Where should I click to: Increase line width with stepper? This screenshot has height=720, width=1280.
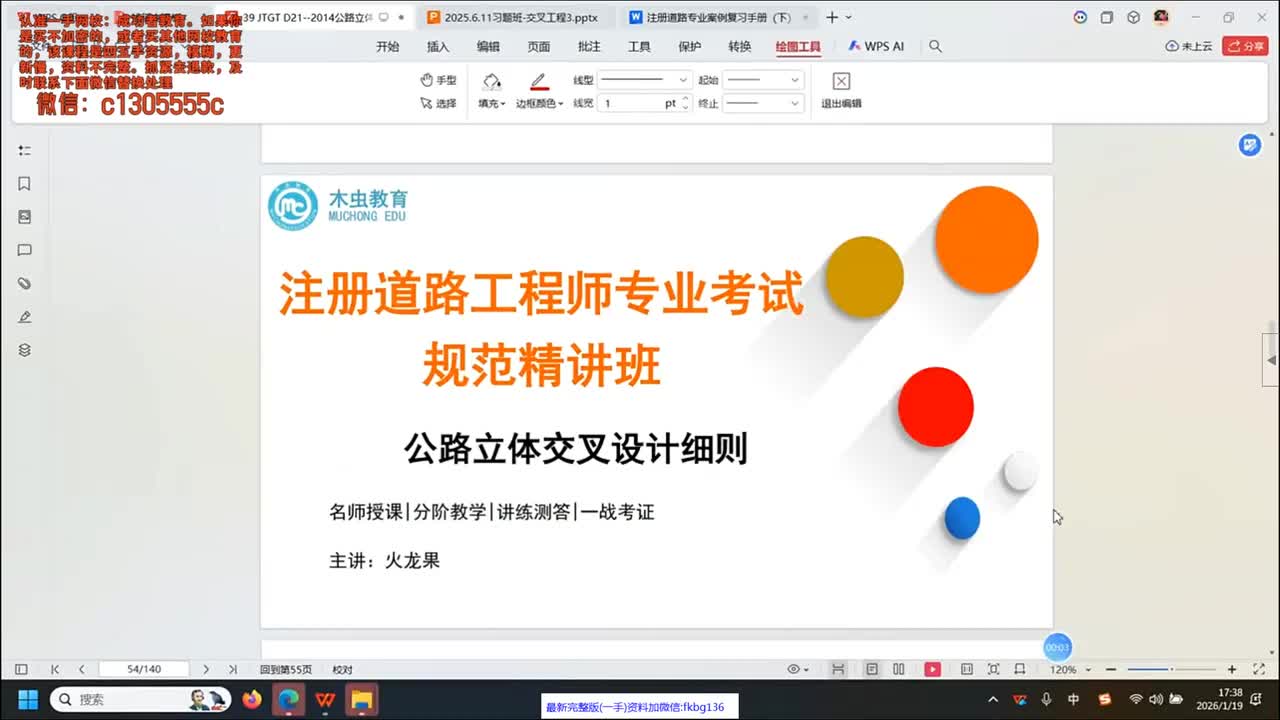(x=685, y=99)
